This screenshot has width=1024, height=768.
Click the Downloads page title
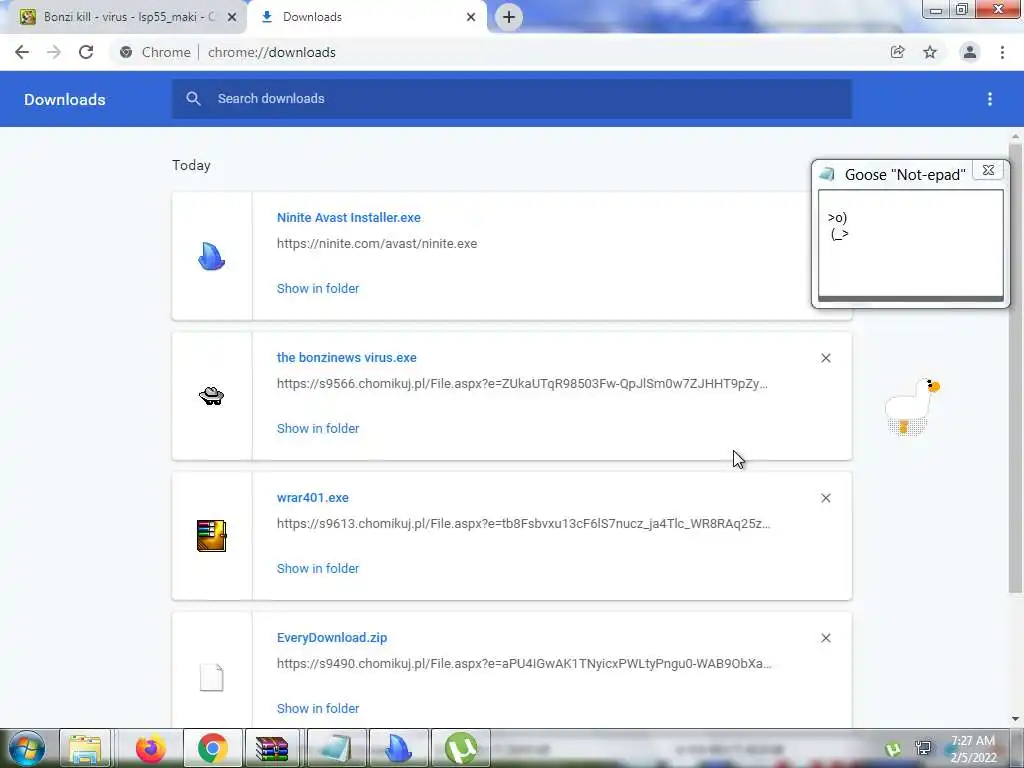(x=65, y=99)
